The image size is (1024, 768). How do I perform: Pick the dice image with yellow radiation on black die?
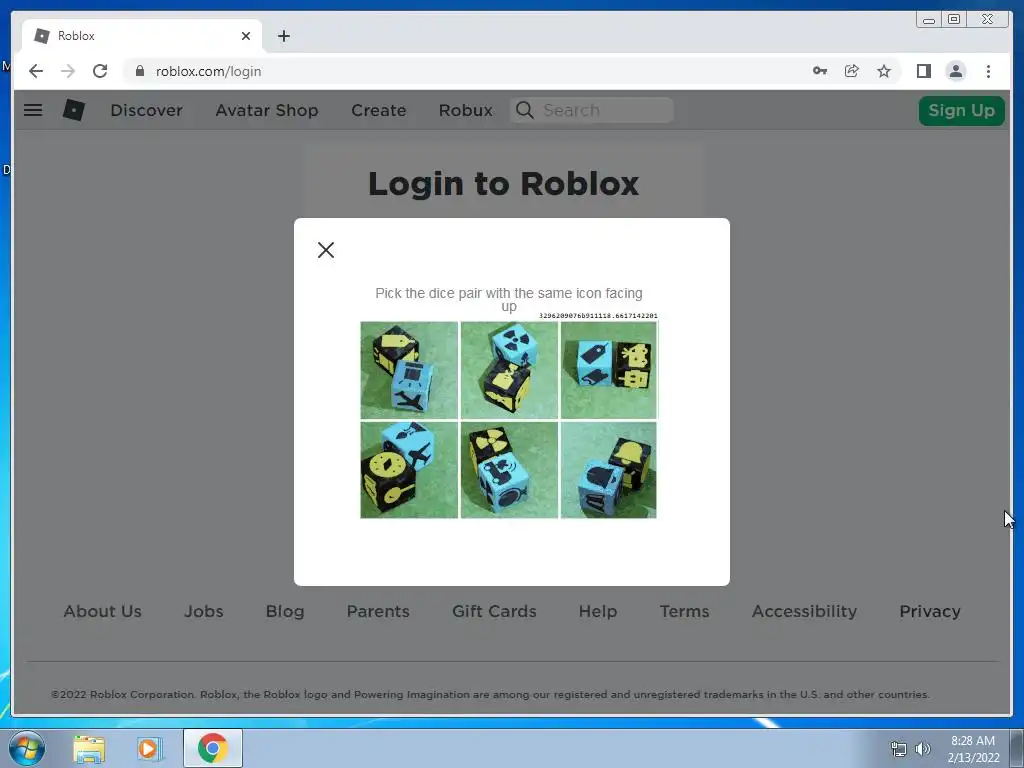tap(509, 470)
